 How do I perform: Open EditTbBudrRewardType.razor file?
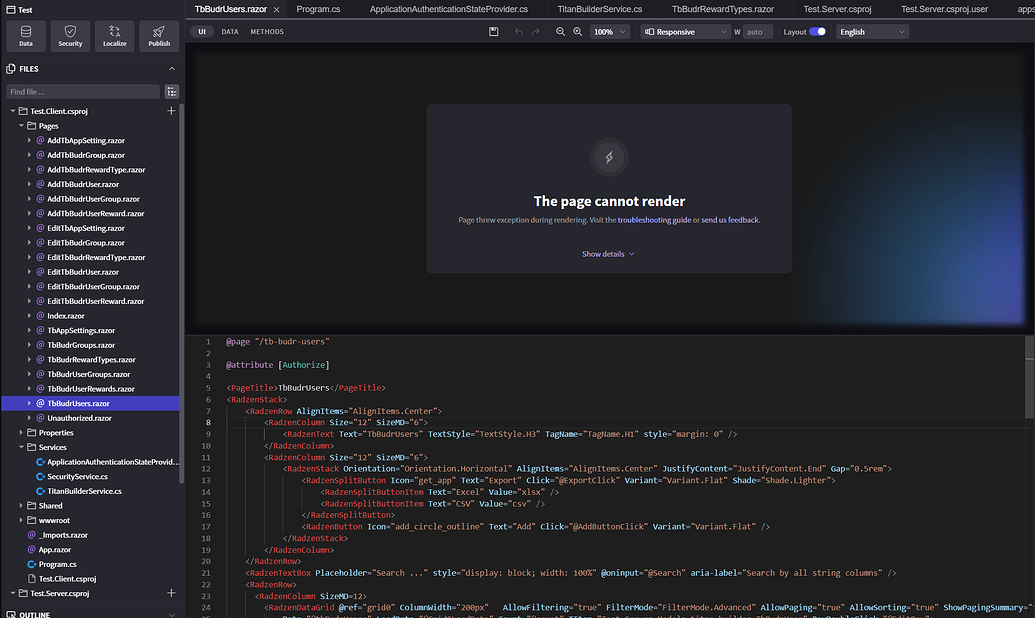click(x=96, y=258)
